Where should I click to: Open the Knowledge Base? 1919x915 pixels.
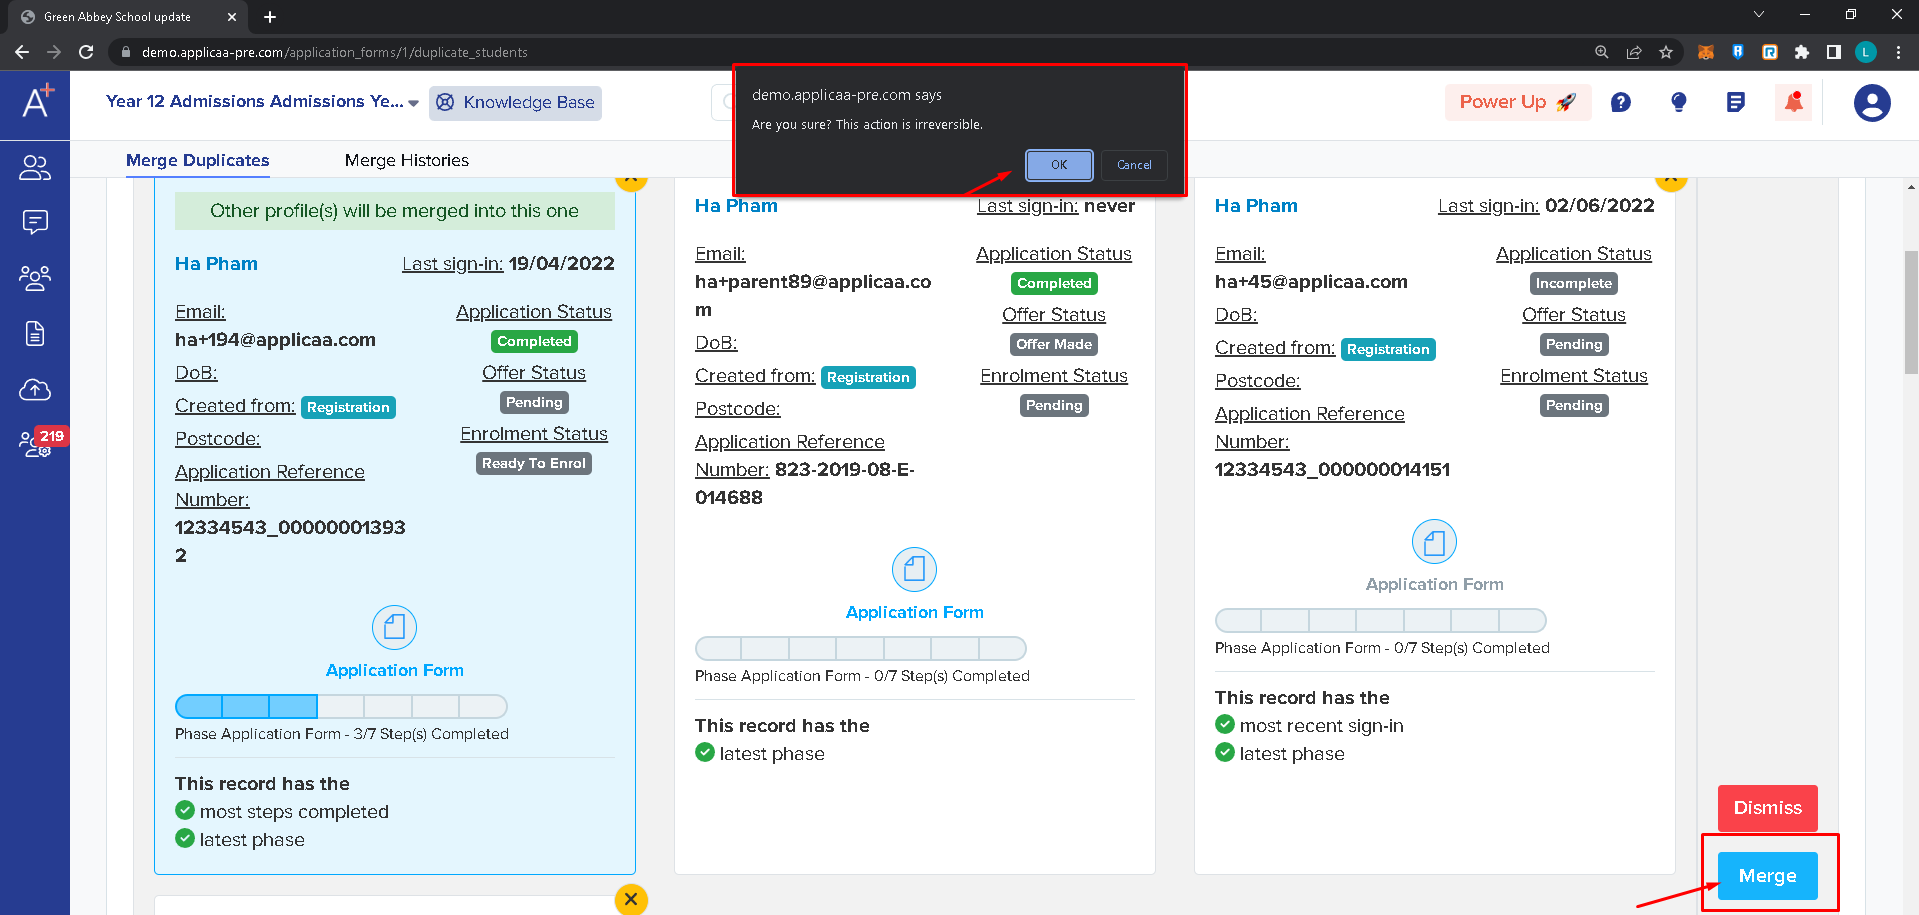pos(515,102)
